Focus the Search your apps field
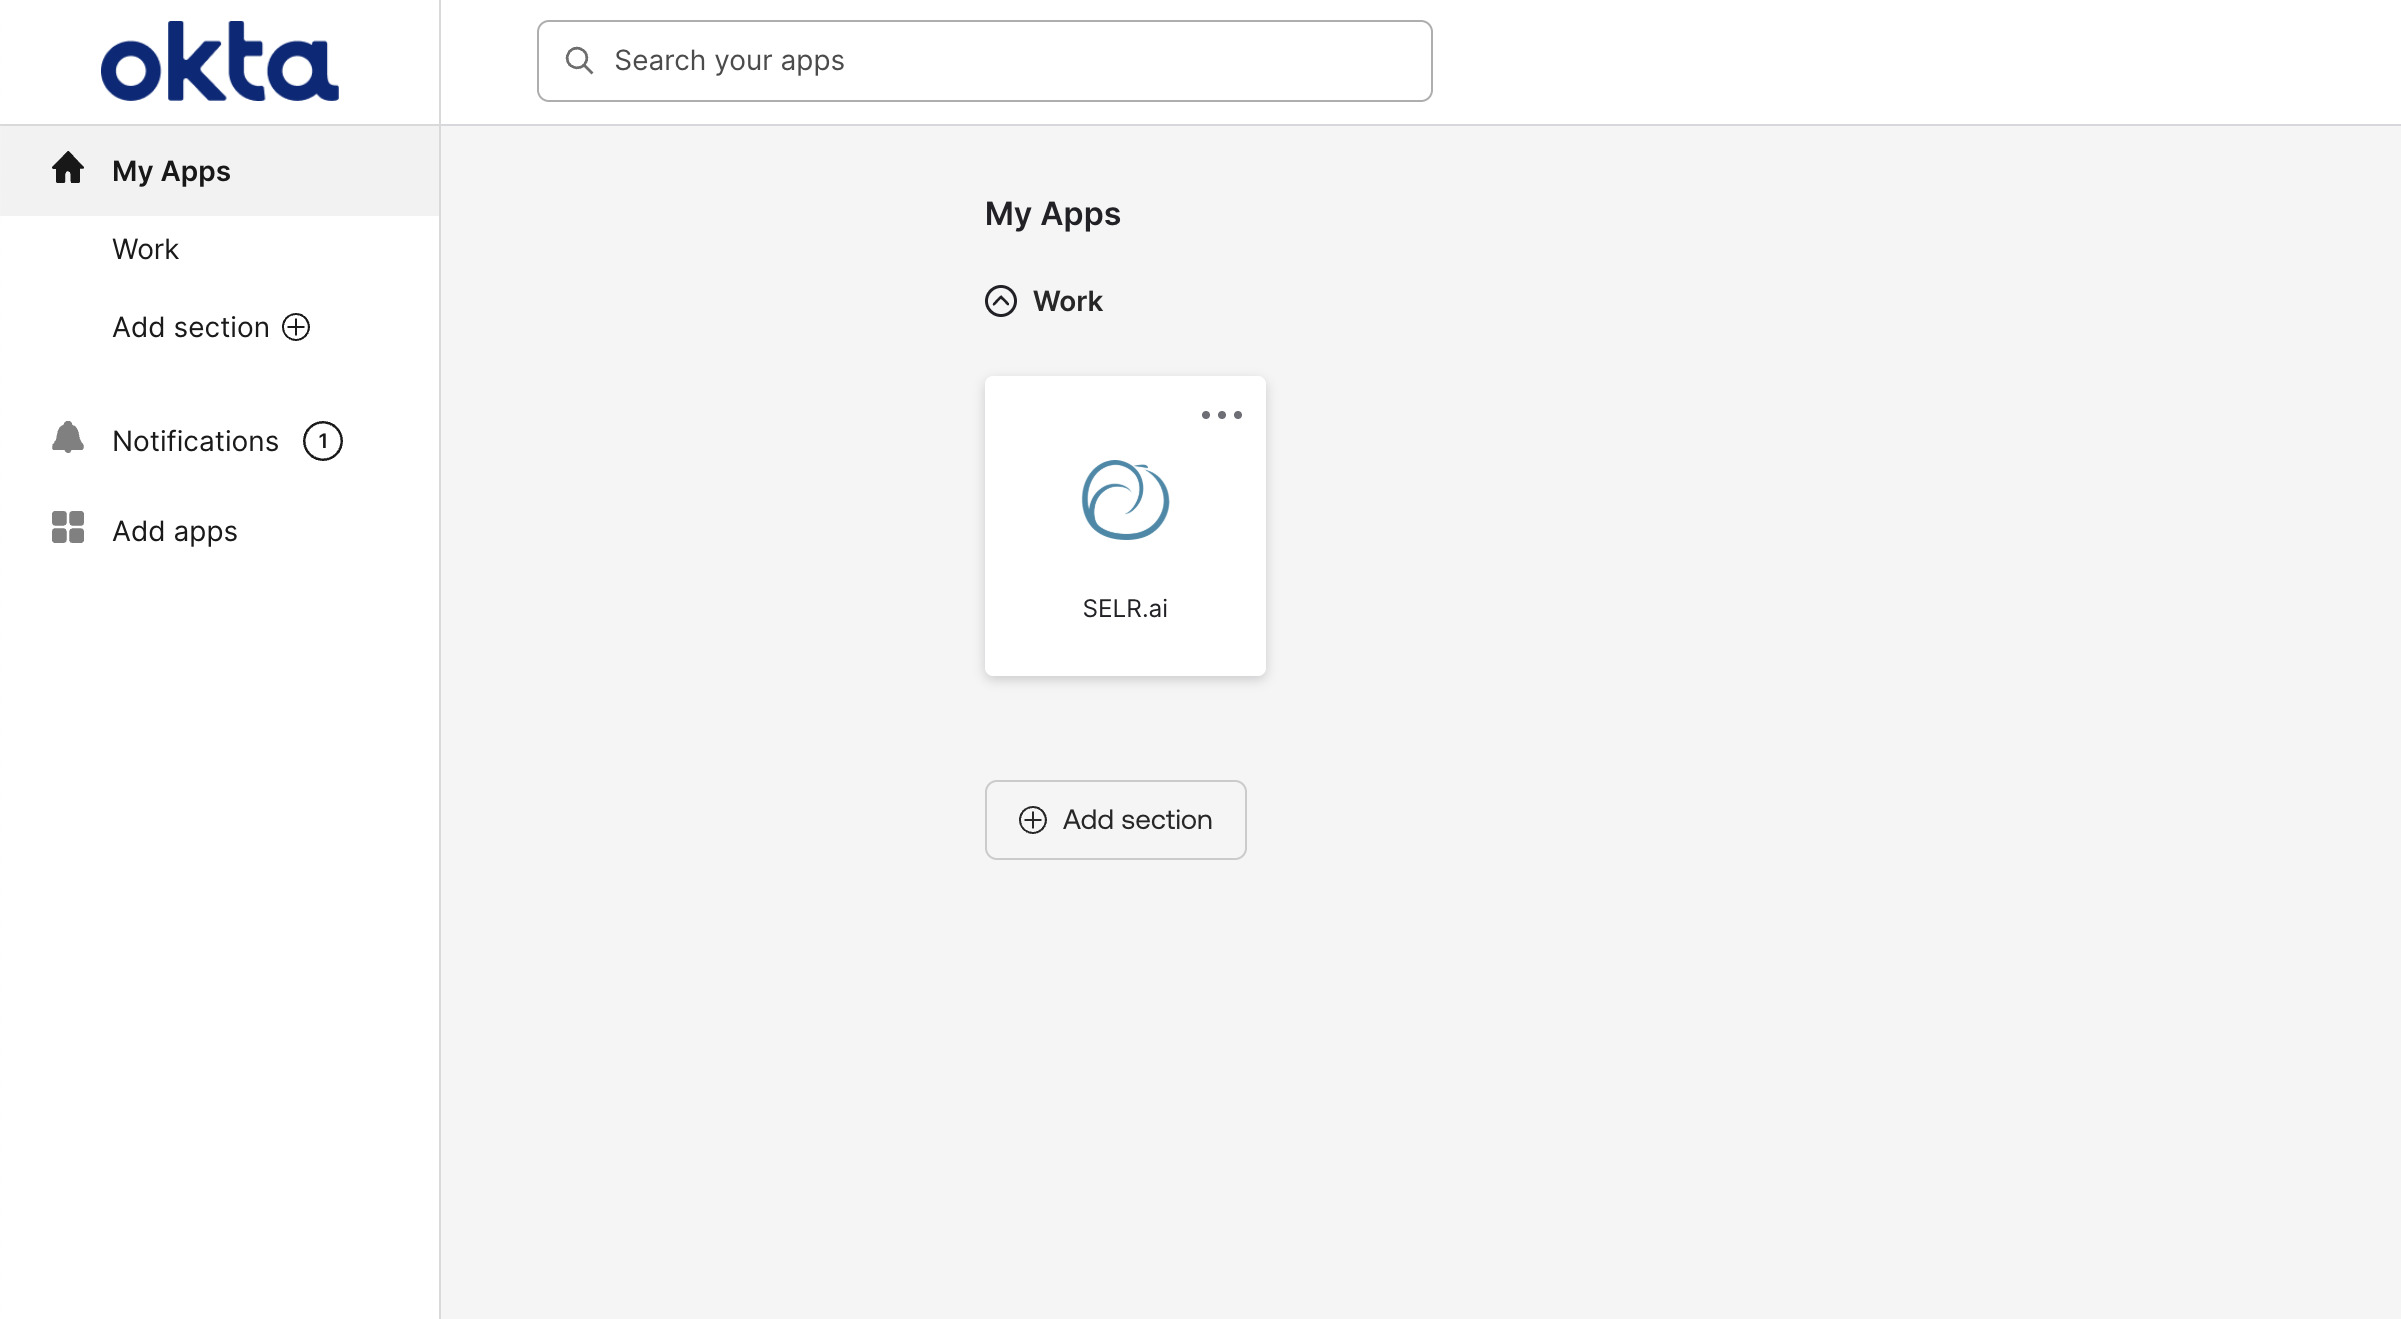The image size is (2401, 1319). (984, 61)
